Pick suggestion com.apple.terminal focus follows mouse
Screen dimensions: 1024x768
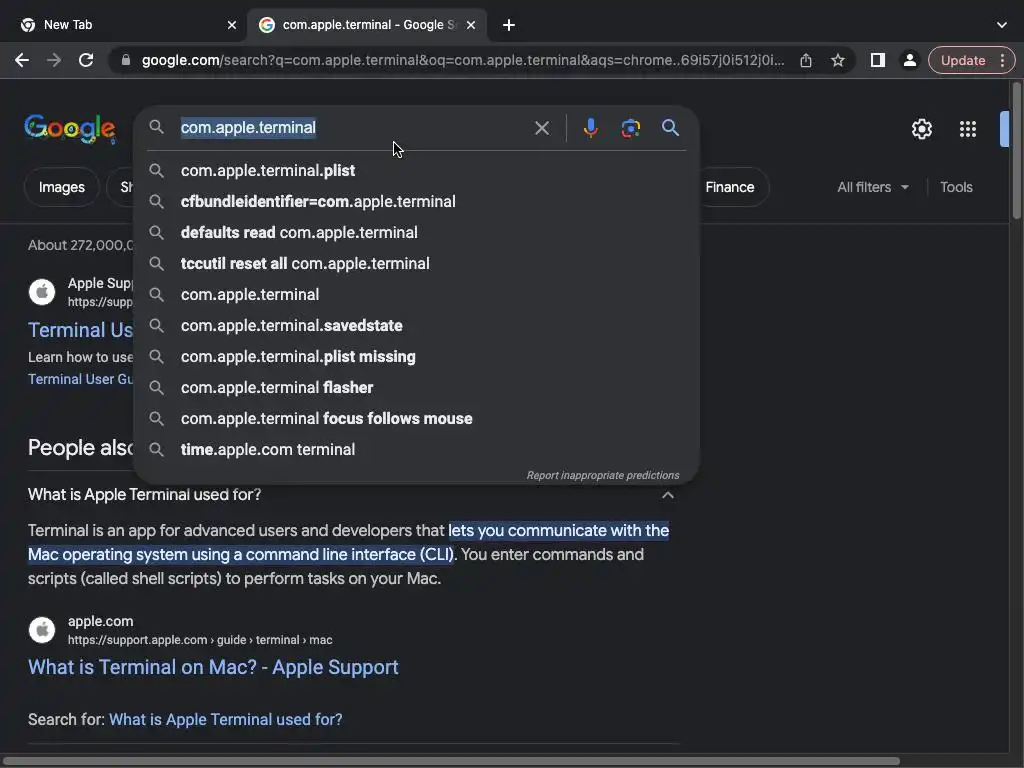pyautogui.click(x=416, y=419)
